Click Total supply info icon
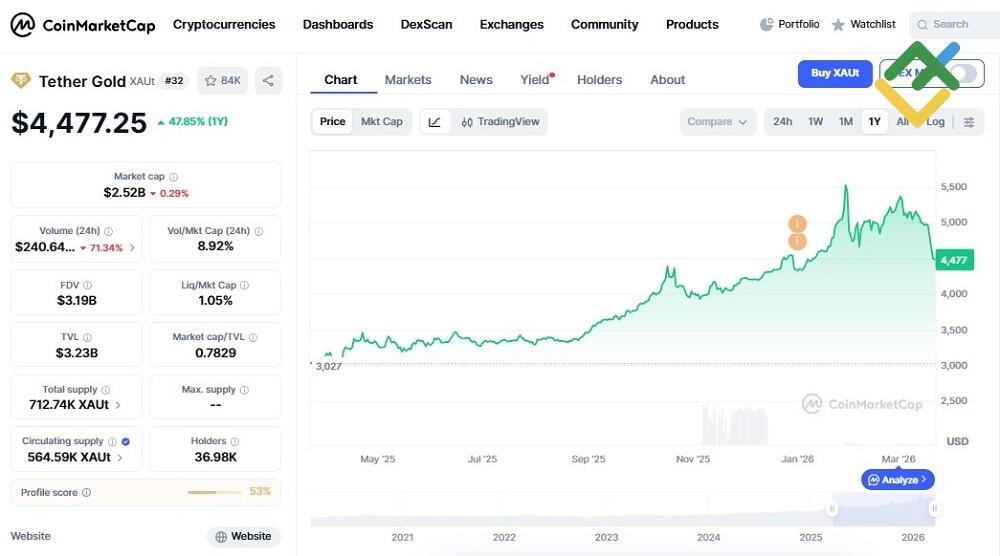The width and height of the screenshot is (1000, 556). click(105, 390)
